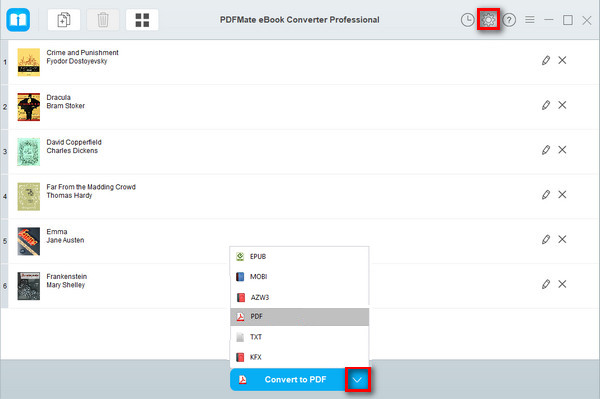The image size is (600, 399).
Task: Open the hamburger menu icon
Action: pos(530,20)
